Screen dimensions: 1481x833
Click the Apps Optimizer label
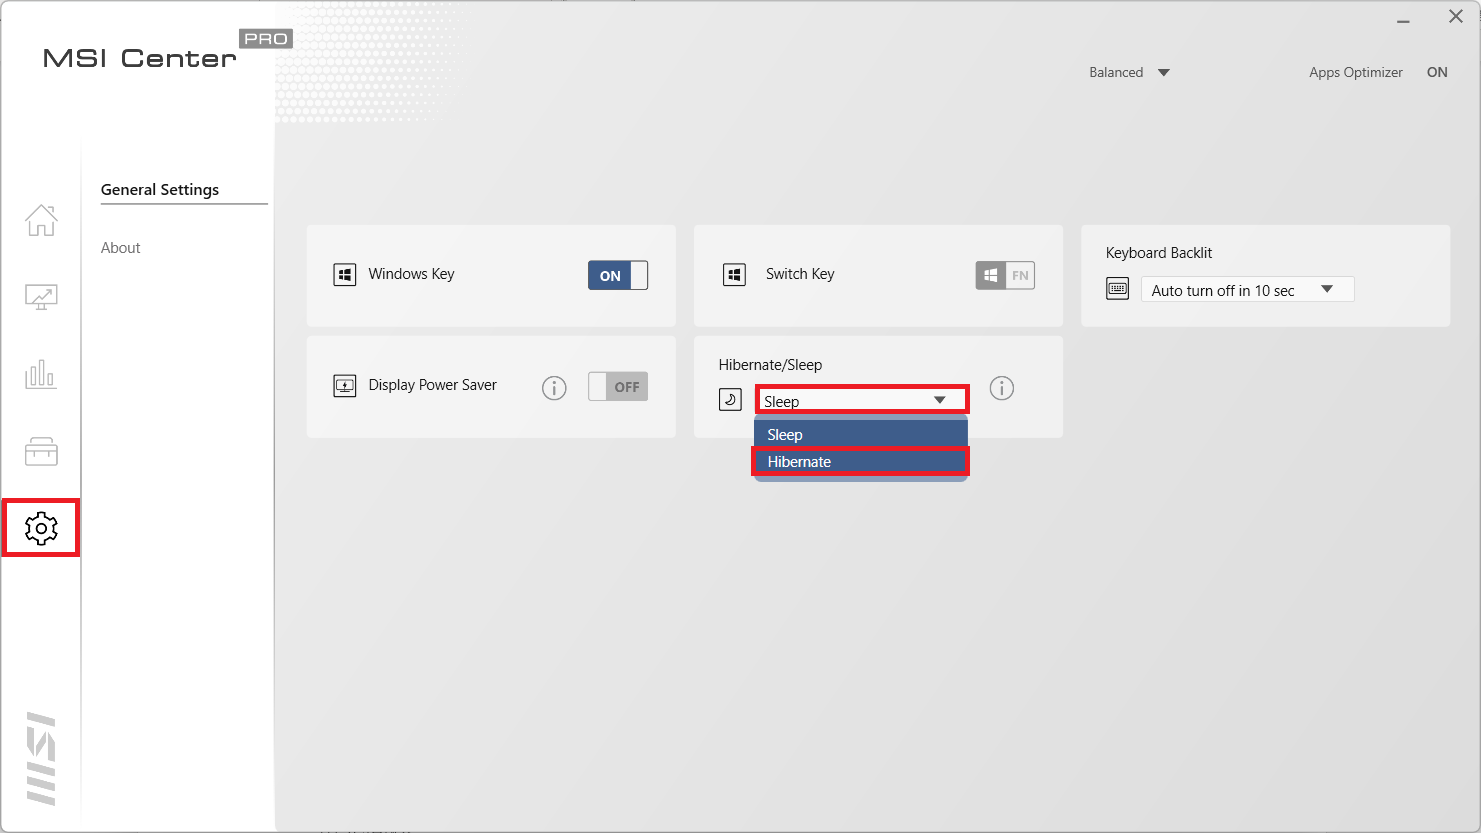coord(1356,72)
